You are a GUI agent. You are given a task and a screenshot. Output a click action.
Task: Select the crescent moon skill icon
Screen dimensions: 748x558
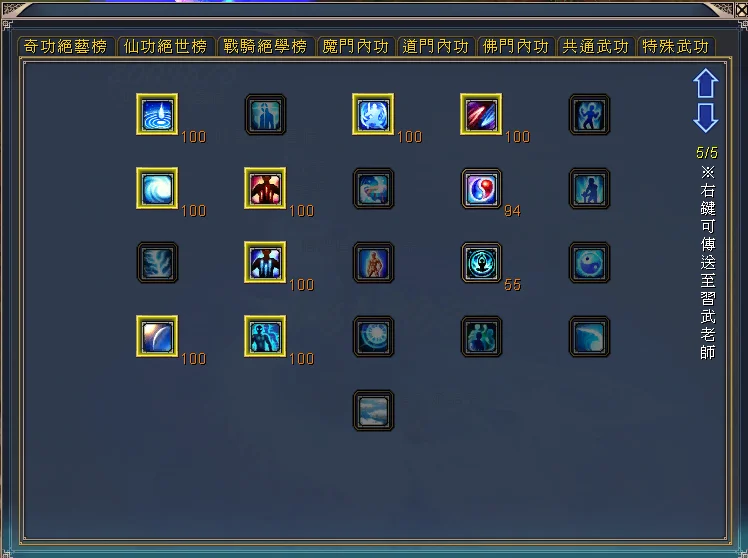pyautogui.click(x=157, y=336)
